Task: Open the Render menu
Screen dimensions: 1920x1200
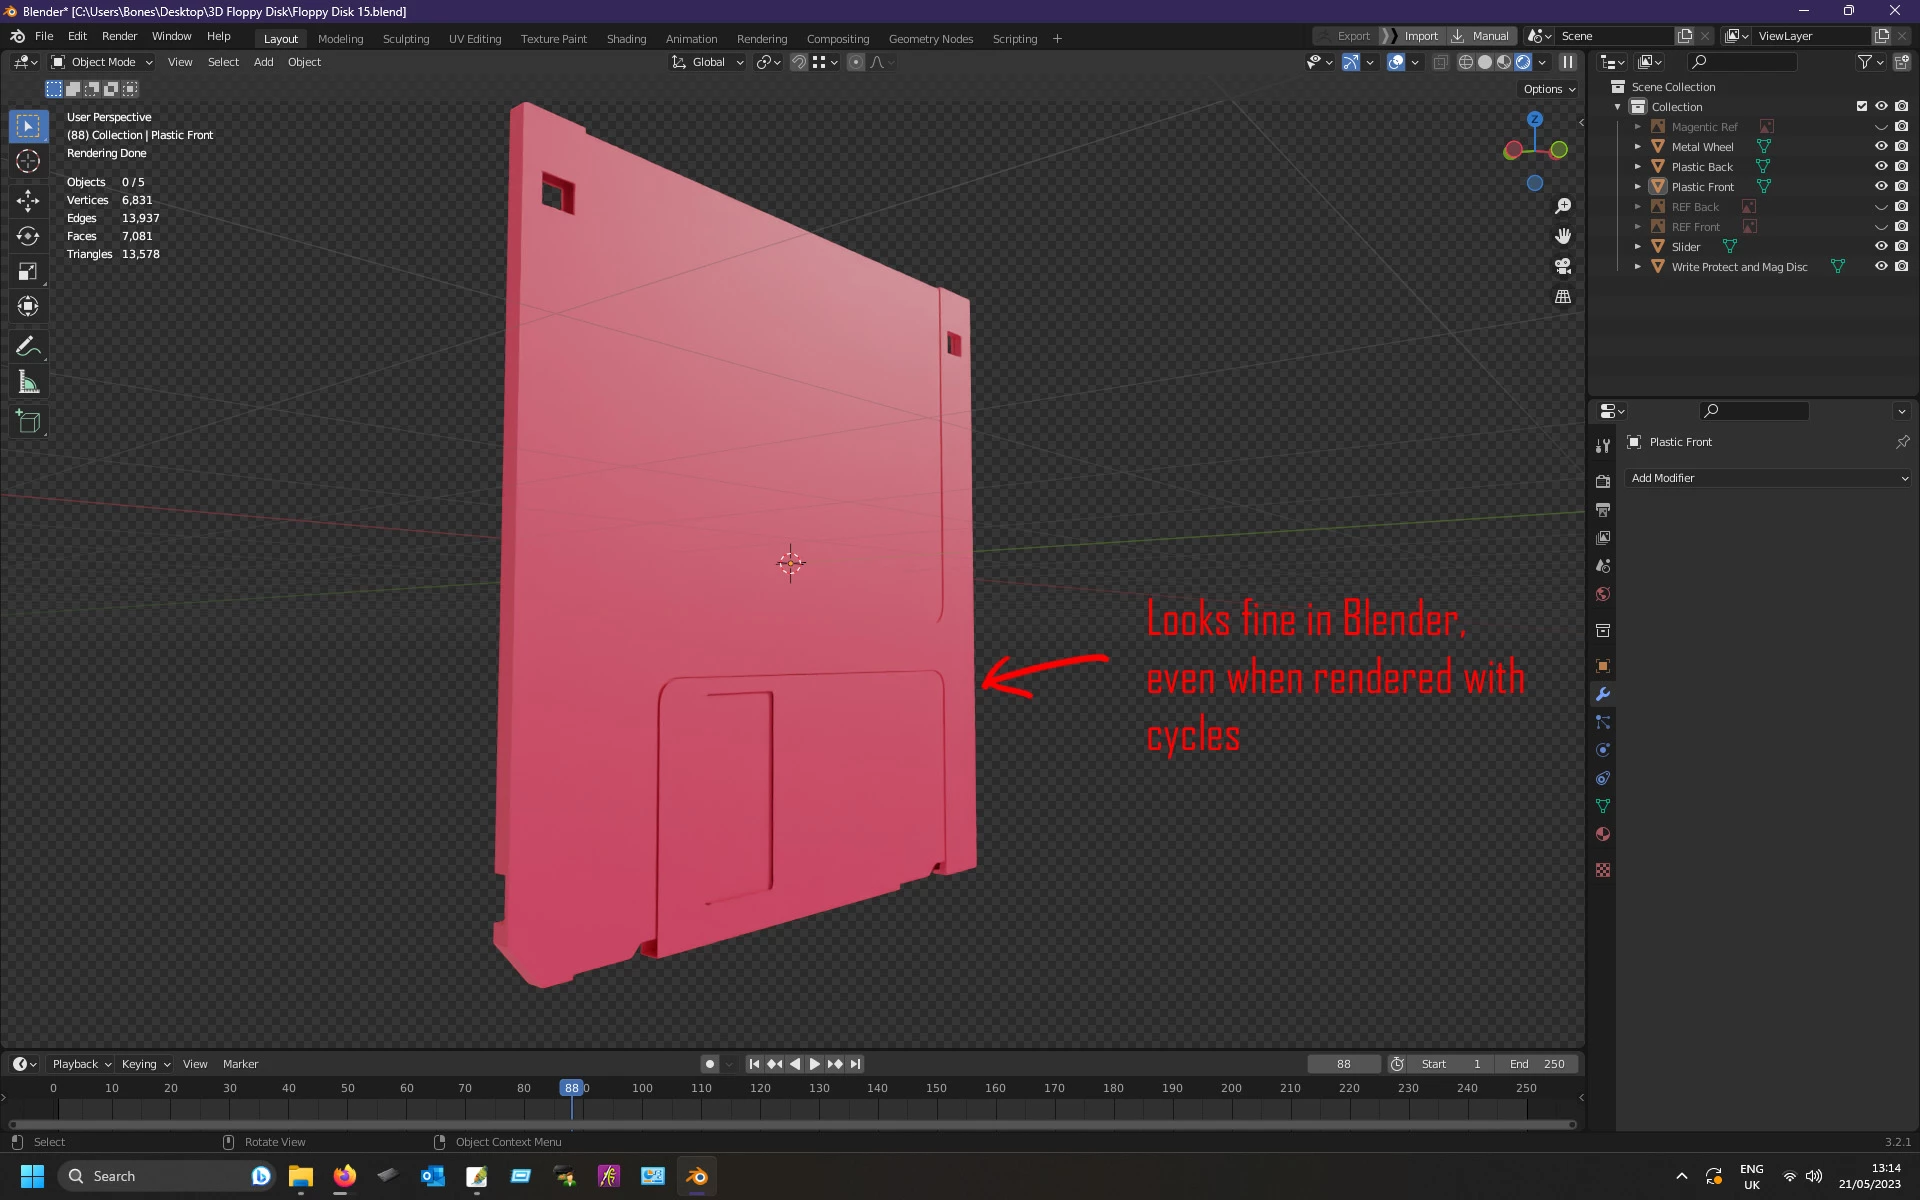Action: [119, 36]
